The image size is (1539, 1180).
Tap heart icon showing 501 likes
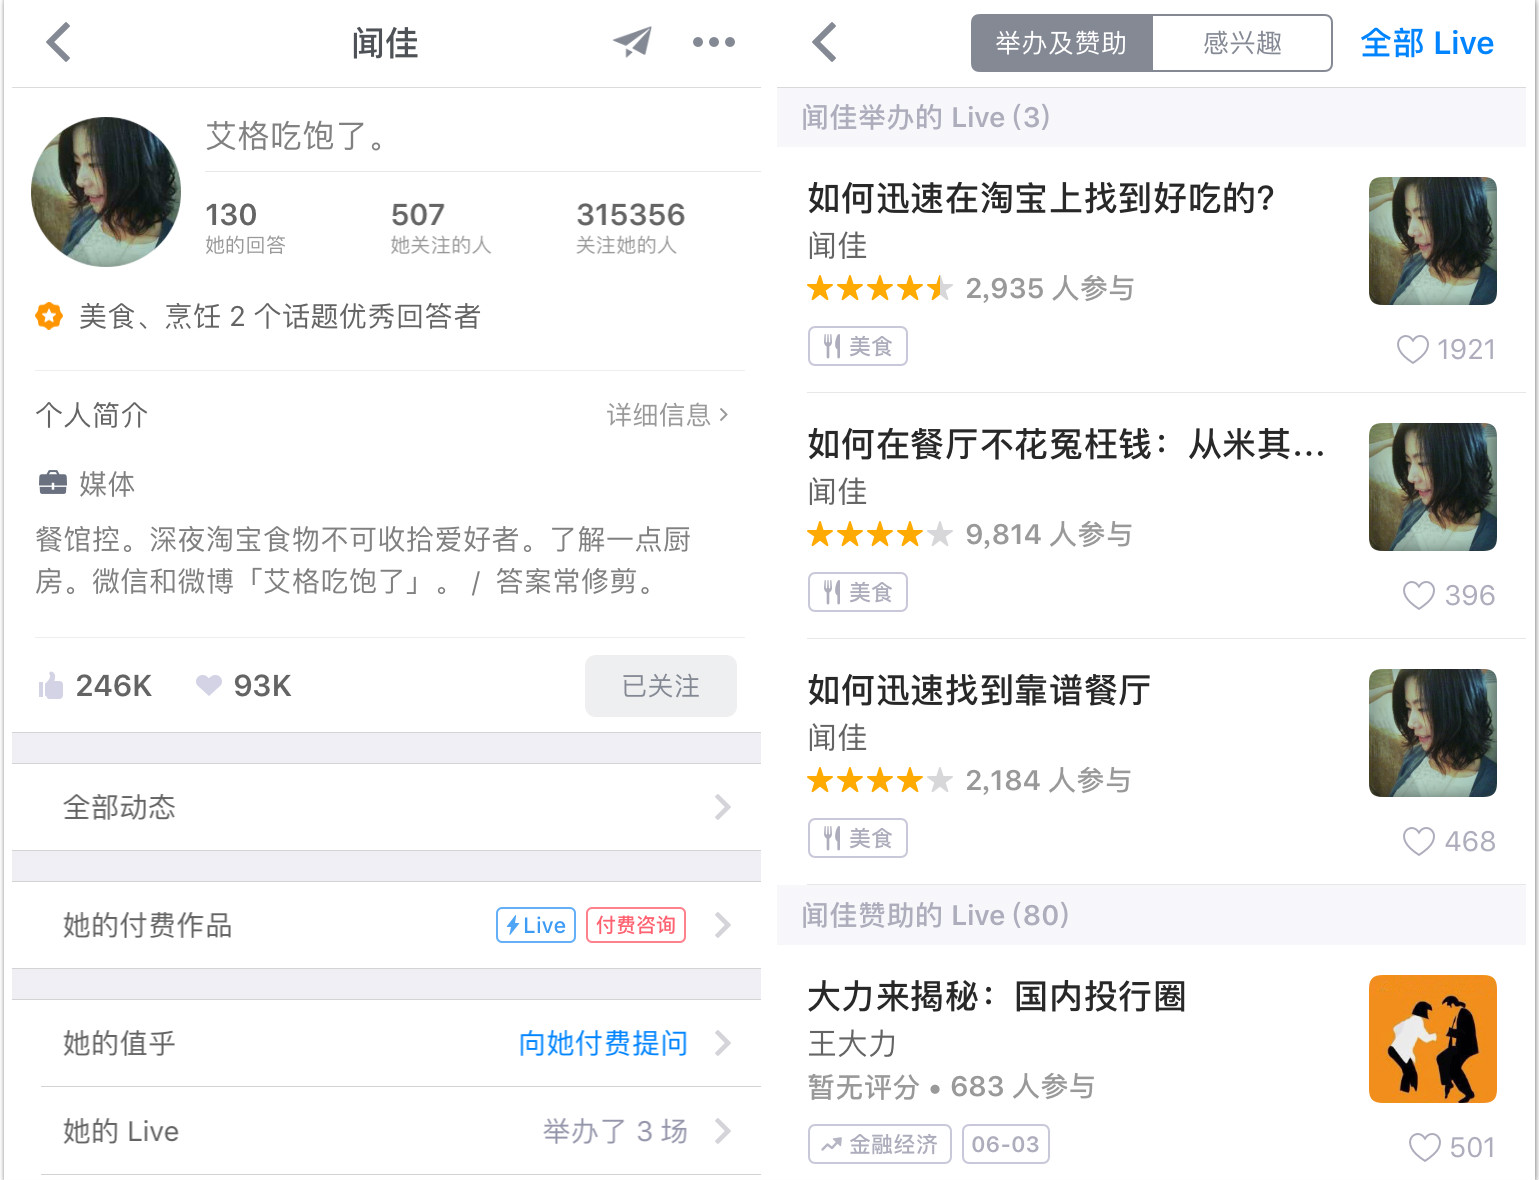(x=1424, y=1147)
